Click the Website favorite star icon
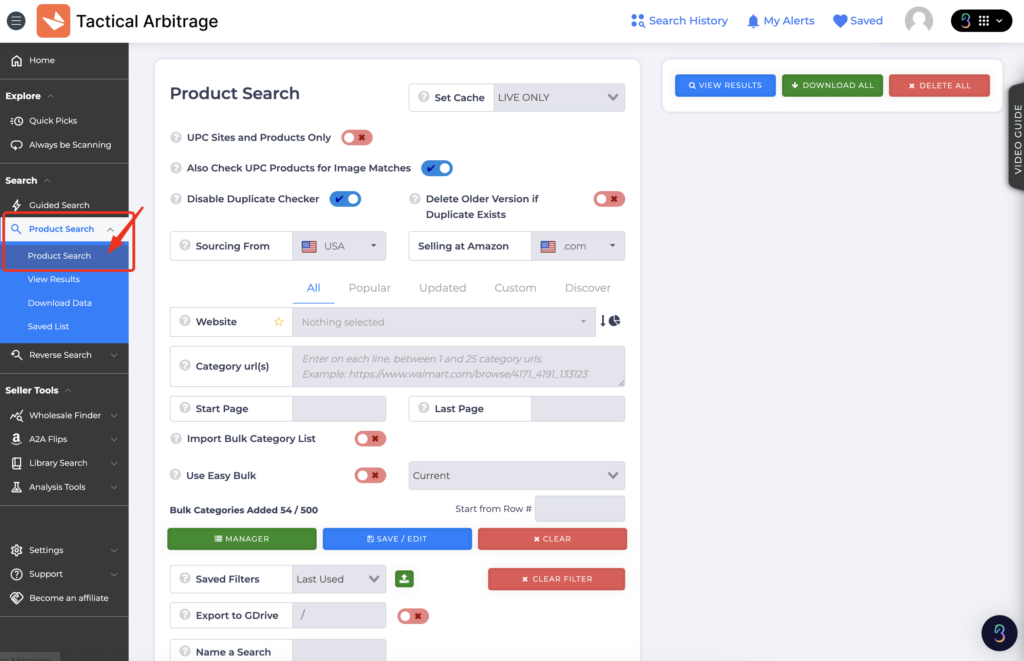1024x661 pixels. coord(279,321)
